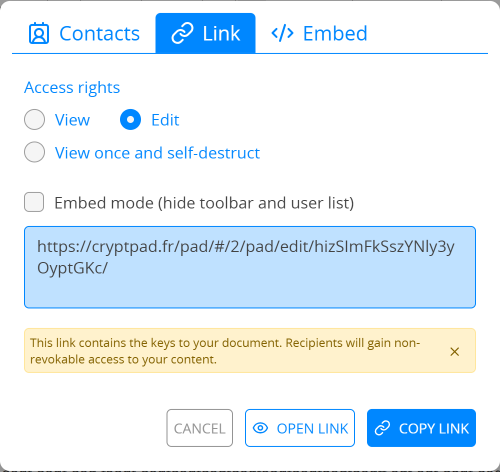500x472 pixels.
Task: Click the chain icon on Link tab
Action: coord(182,33)
